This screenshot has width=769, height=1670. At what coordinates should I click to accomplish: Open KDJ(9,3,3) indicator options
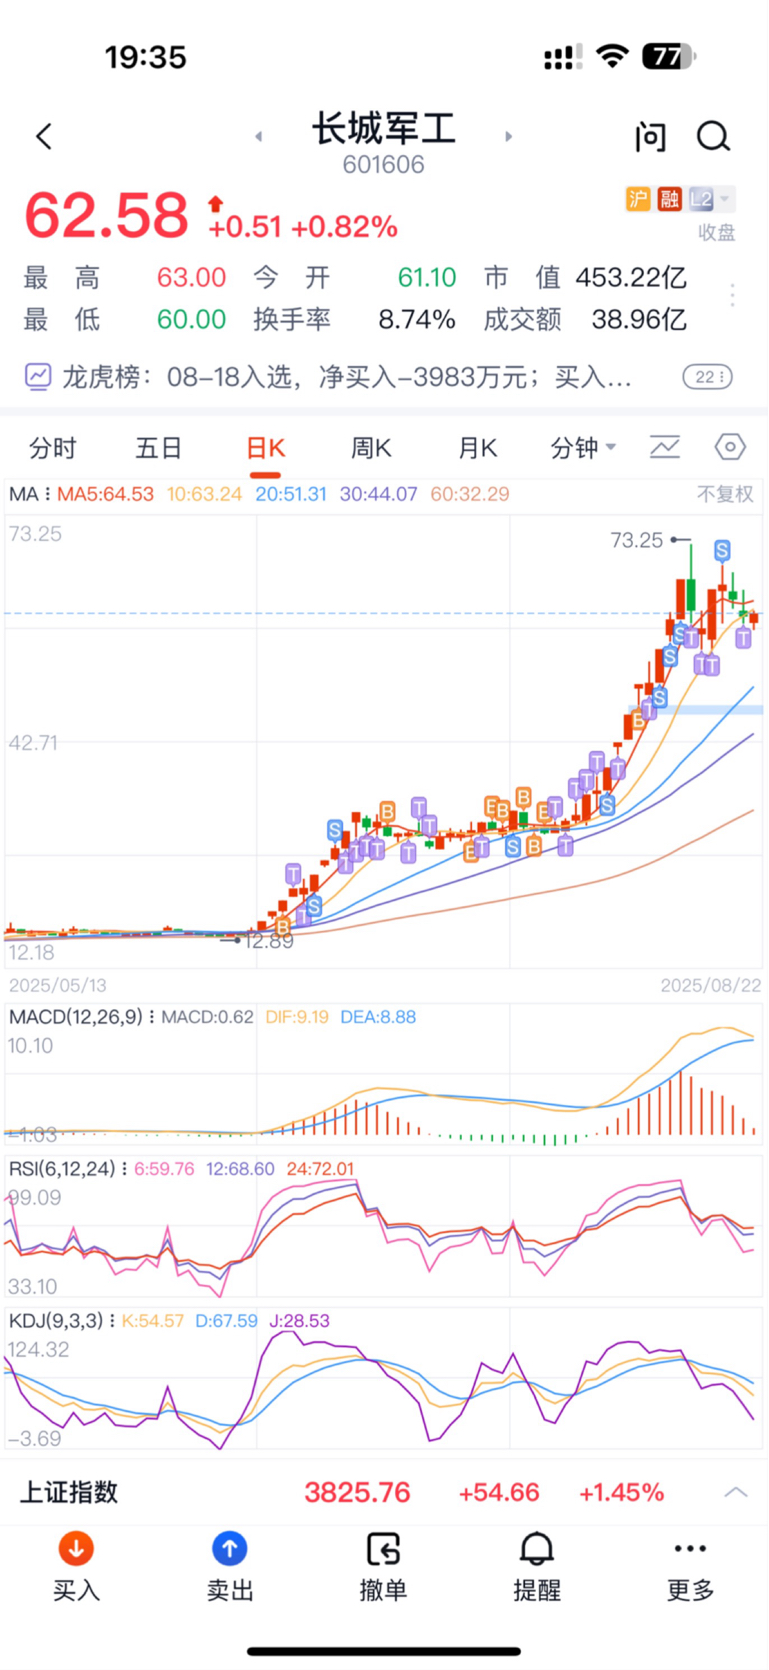(62, 1321)
